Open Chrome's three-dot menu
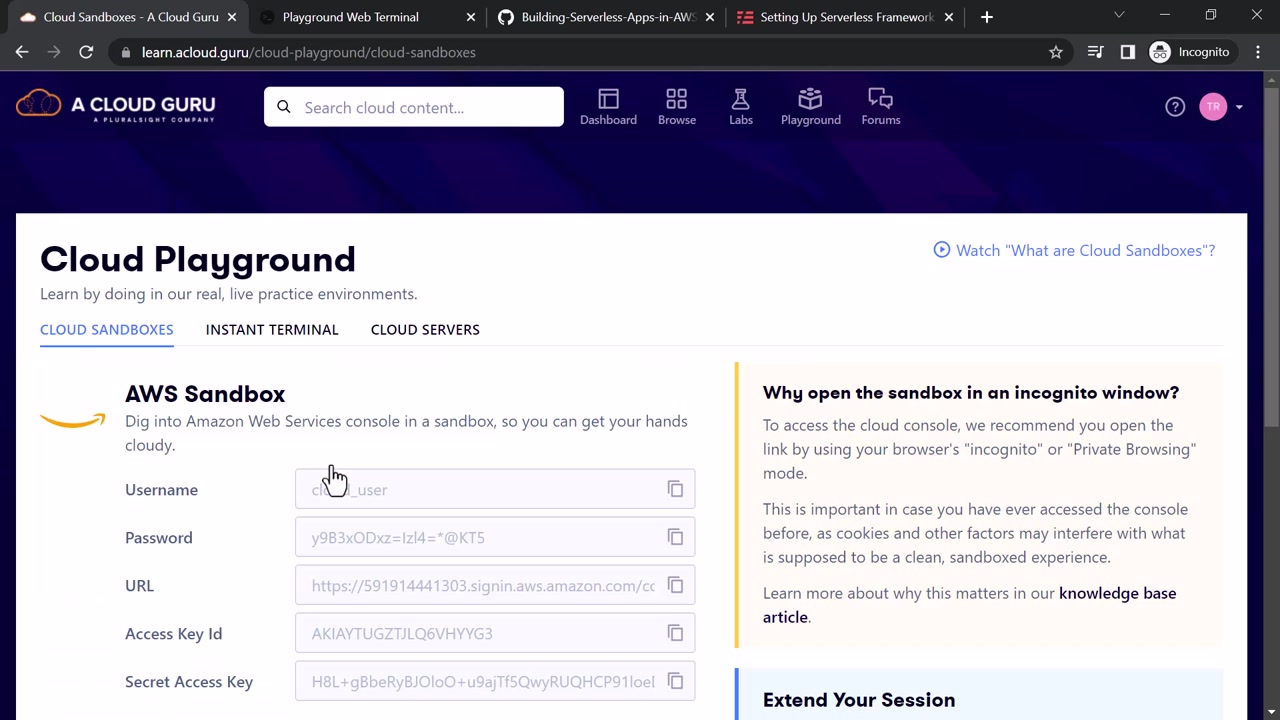 click(x=1258, y=52)
